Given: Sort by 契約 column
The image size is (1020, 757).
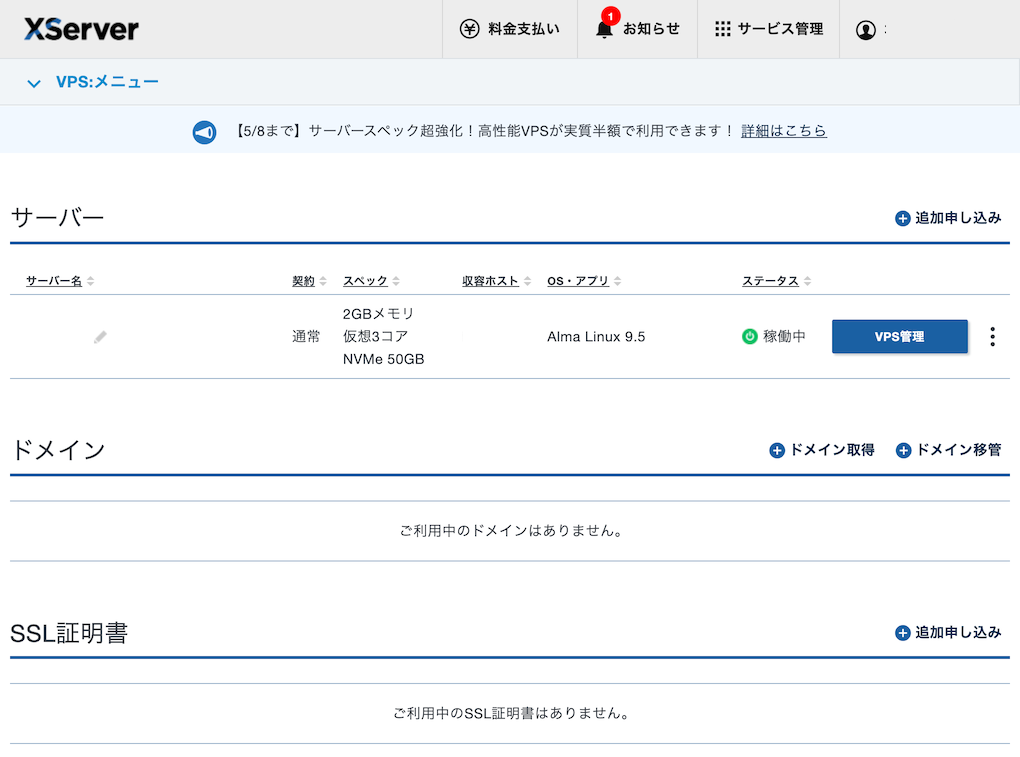Looking at the screenshot, I should click(x=309, y=281).
